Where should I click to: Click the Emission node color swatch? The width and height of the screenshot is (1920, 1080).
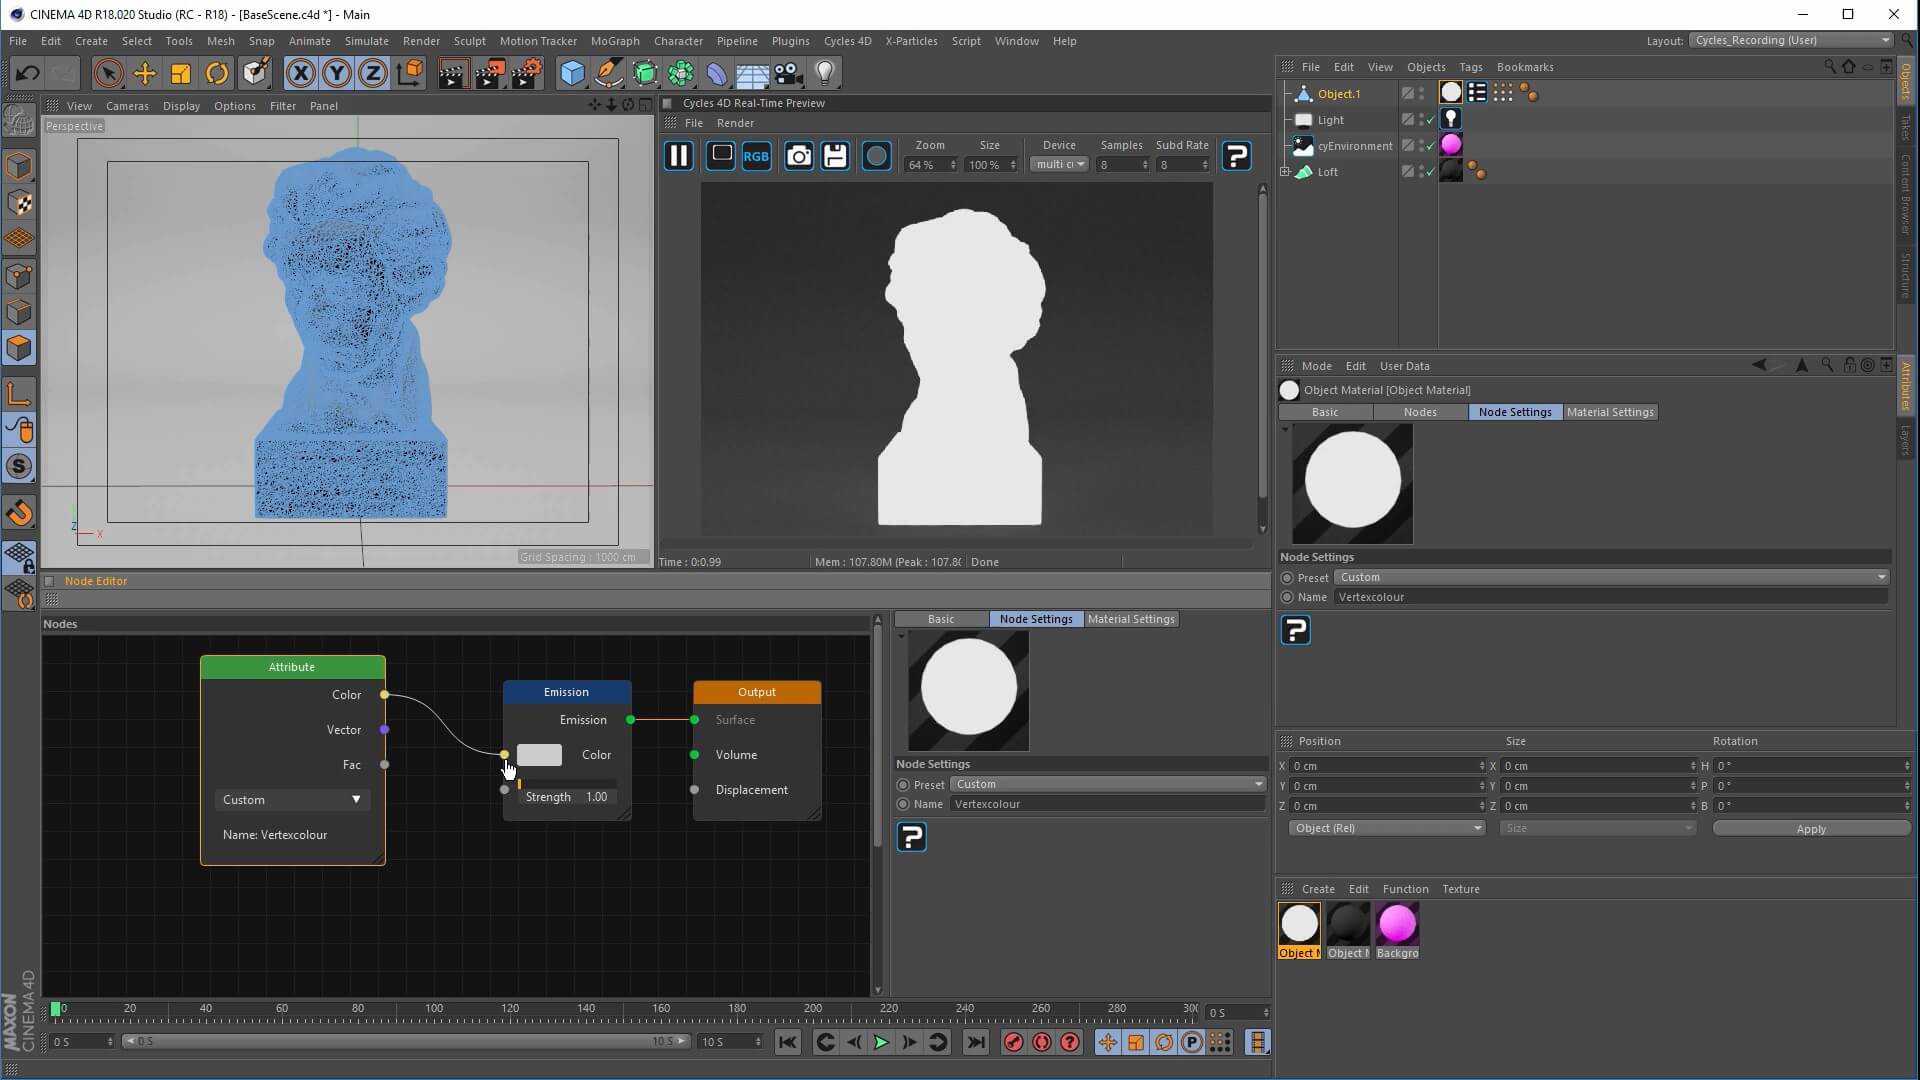pos(539,755)
